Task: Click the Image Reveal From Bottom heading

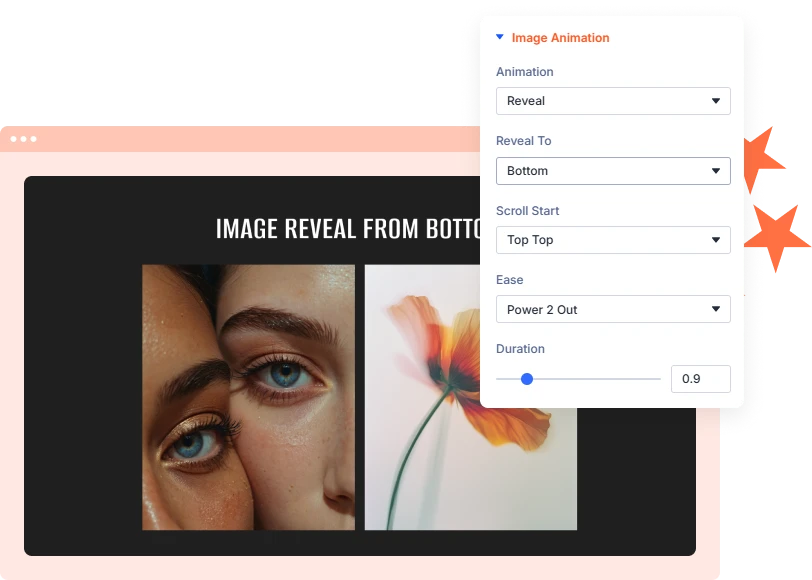Action: point(348,229)
